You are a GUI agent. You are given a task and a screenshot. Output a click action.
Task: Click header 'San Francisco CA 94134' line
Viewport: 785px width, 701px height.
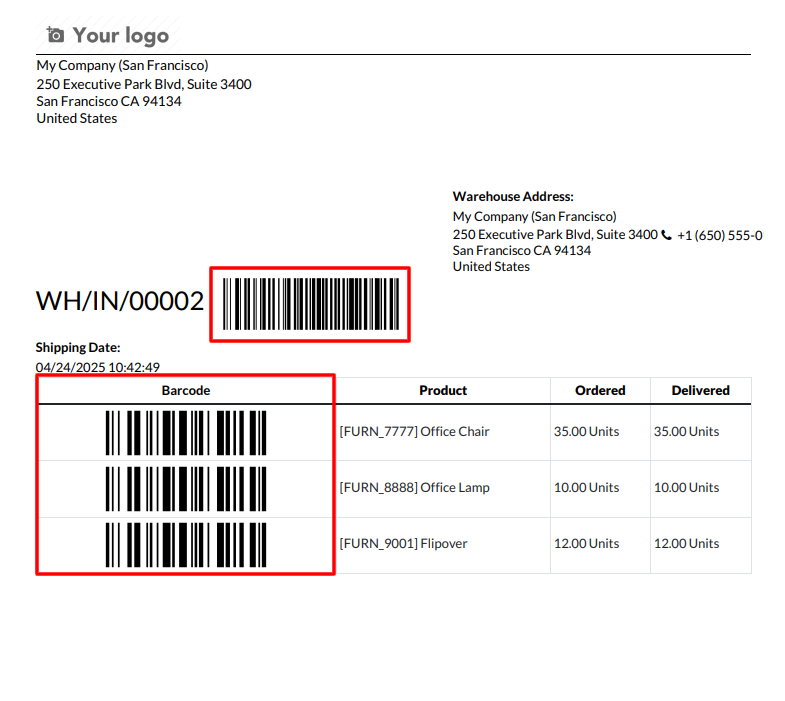pyautogui.click(x=109, y=102)
